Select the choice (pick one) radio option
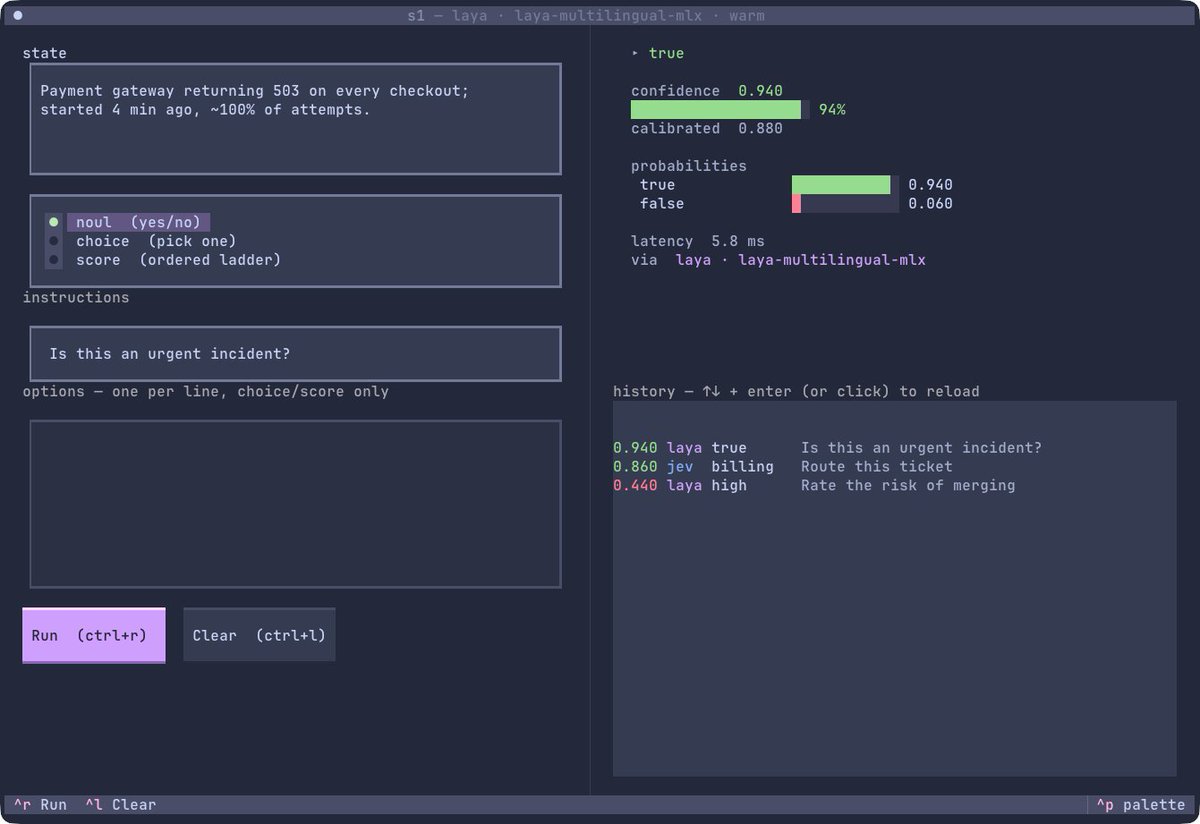The image size is (1200, 824). click(x=141, y=241)
